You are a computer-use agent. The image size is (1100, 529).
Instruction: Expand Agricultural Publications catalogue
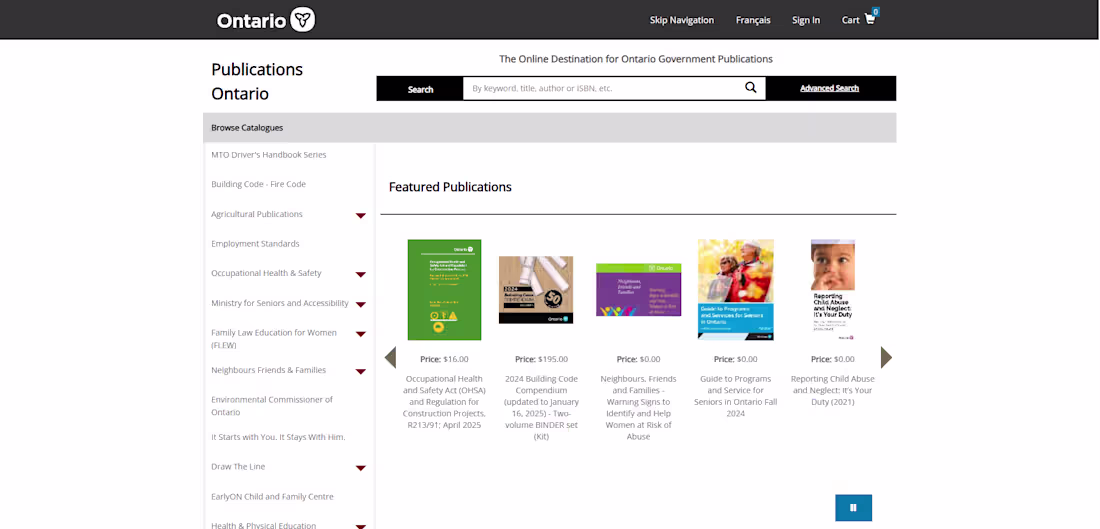point(361,215)
